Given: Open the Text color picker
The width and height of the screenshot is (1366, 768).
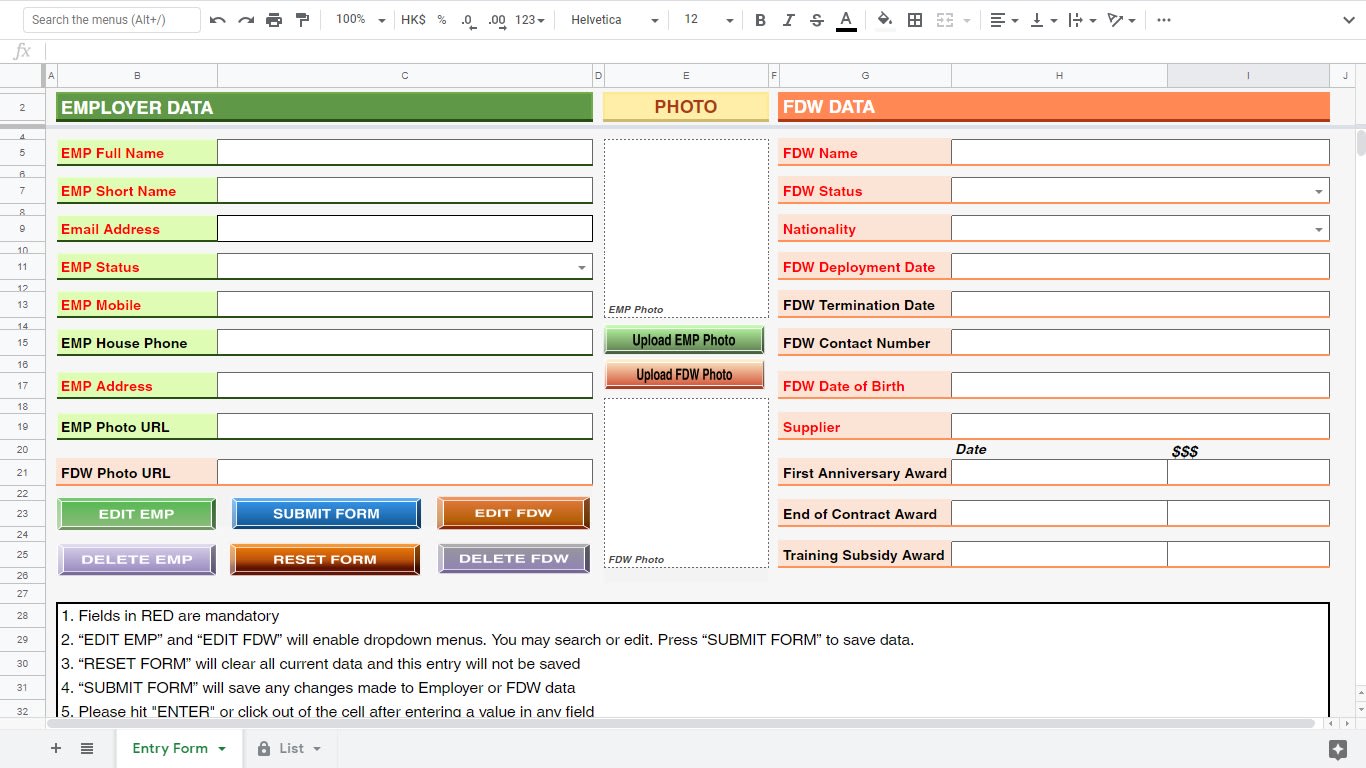Looking at the screenshot, I should (x=845, y=19).
